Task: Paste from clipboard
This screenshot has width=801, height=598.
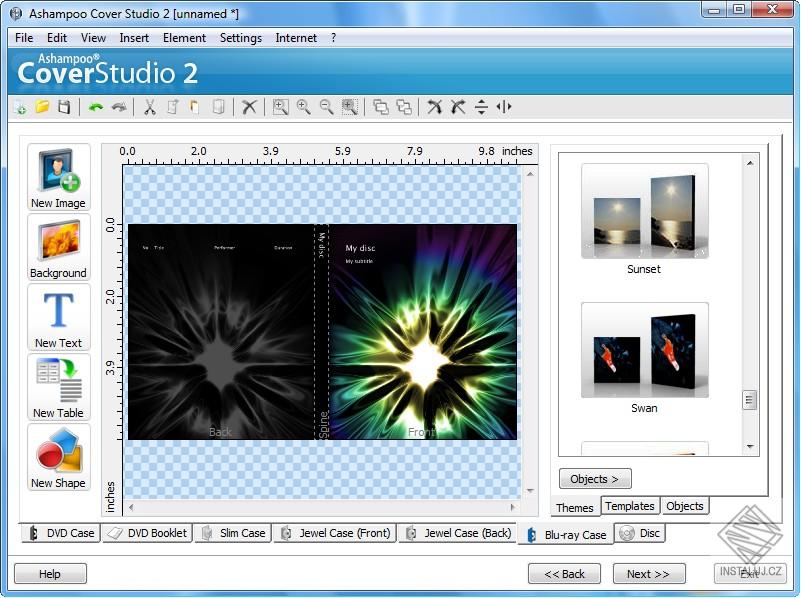Action: (192, 107)
